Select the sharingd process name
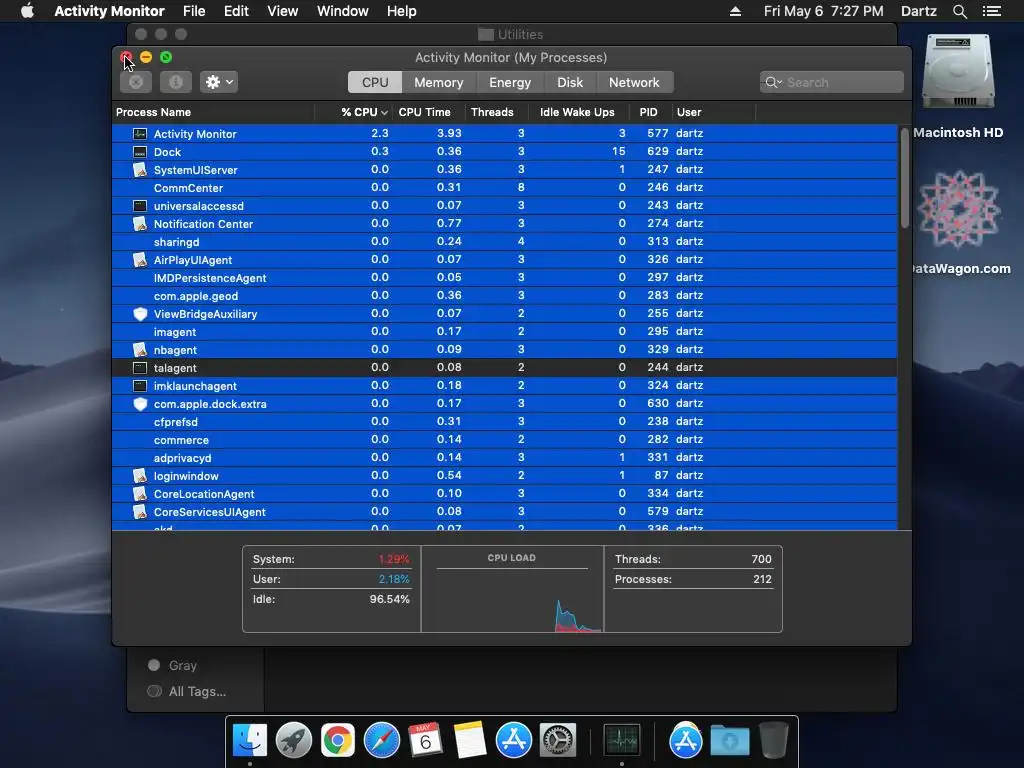Screen dimensions: 1024x768 pos(176,242)
